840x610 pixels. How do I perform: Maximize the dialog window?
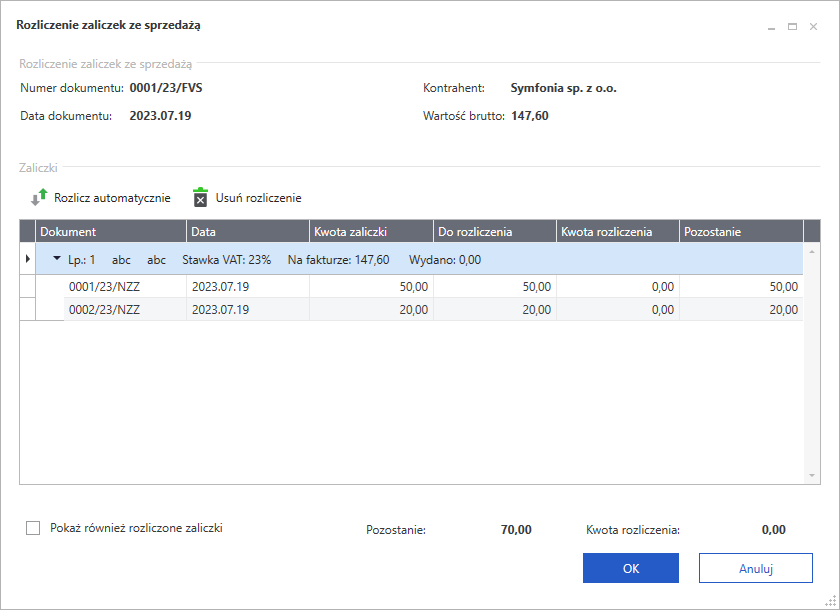point(792,27)
